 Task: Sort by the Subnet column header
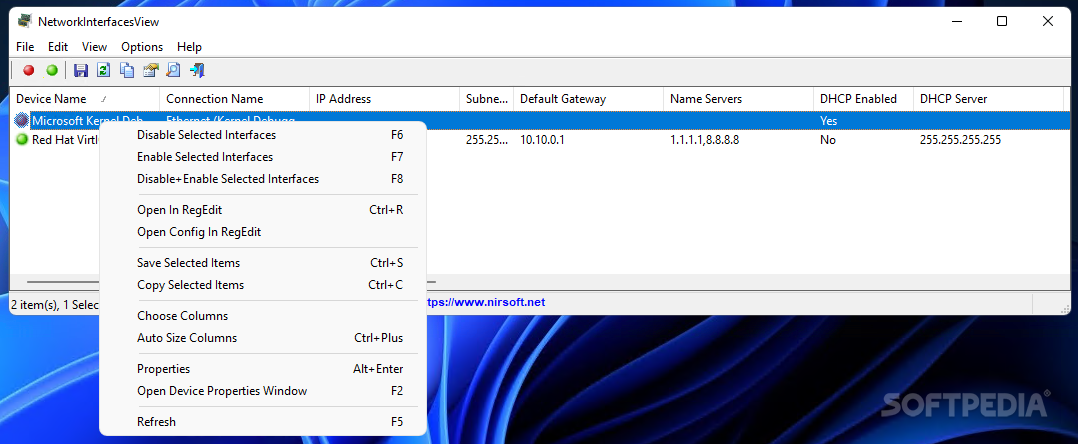487,99
